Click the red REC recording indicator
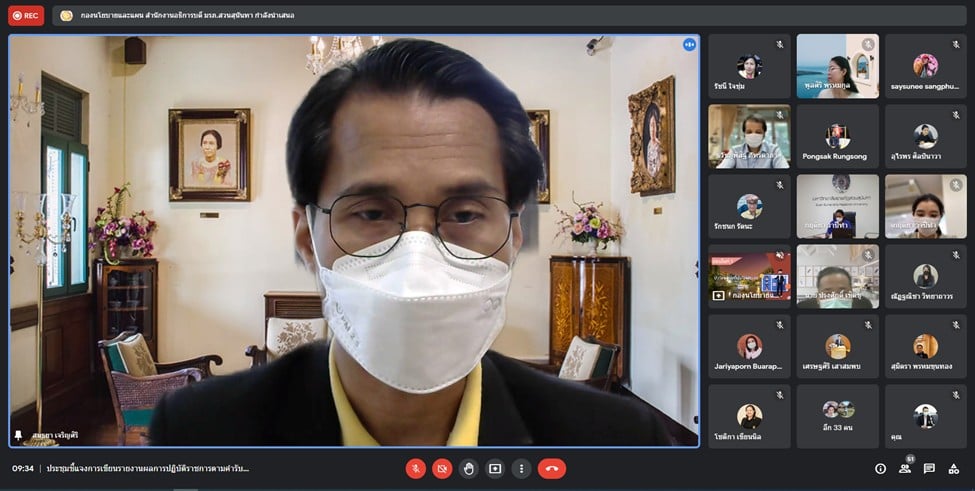975x491 pixels. click(x=26, y=15)
